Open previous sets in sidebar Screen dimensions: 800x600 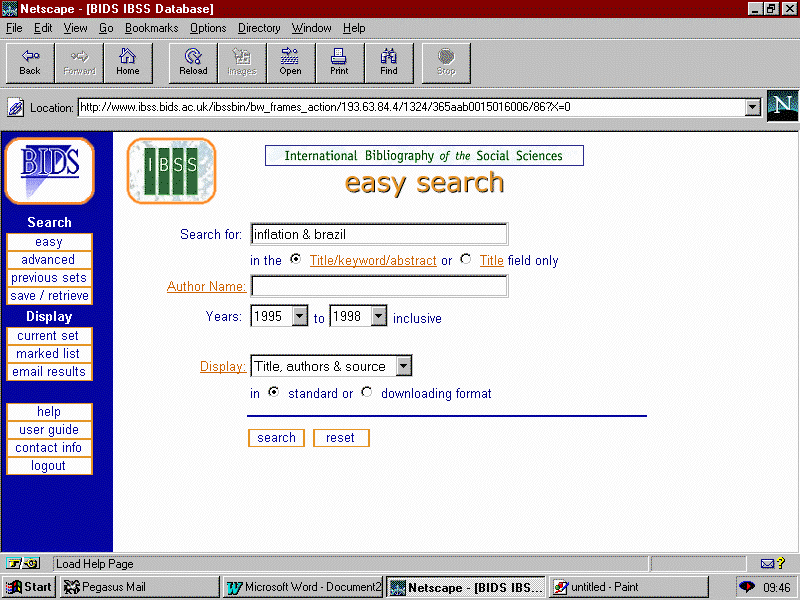(x=49, y=278)
